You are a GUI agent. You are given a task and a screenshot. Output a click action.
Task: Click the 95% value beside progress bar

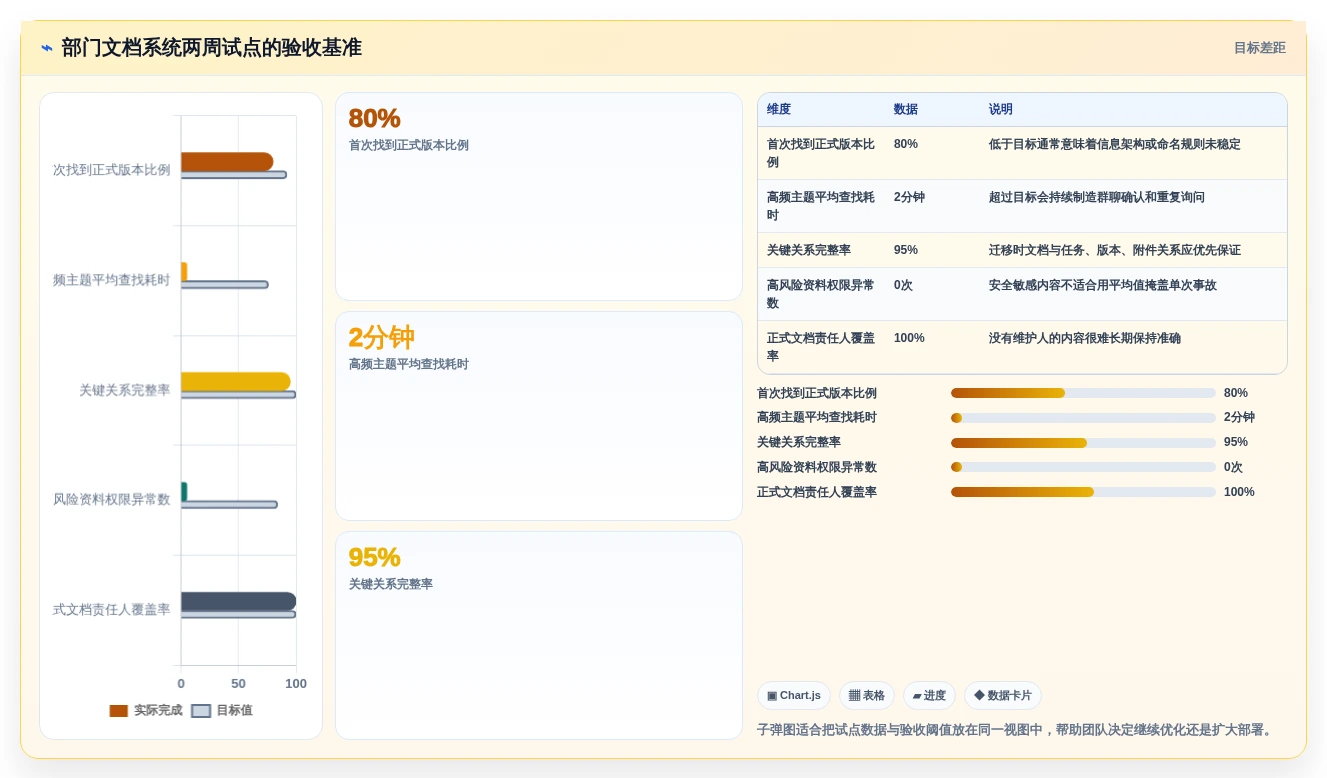tap(1236, 442)
